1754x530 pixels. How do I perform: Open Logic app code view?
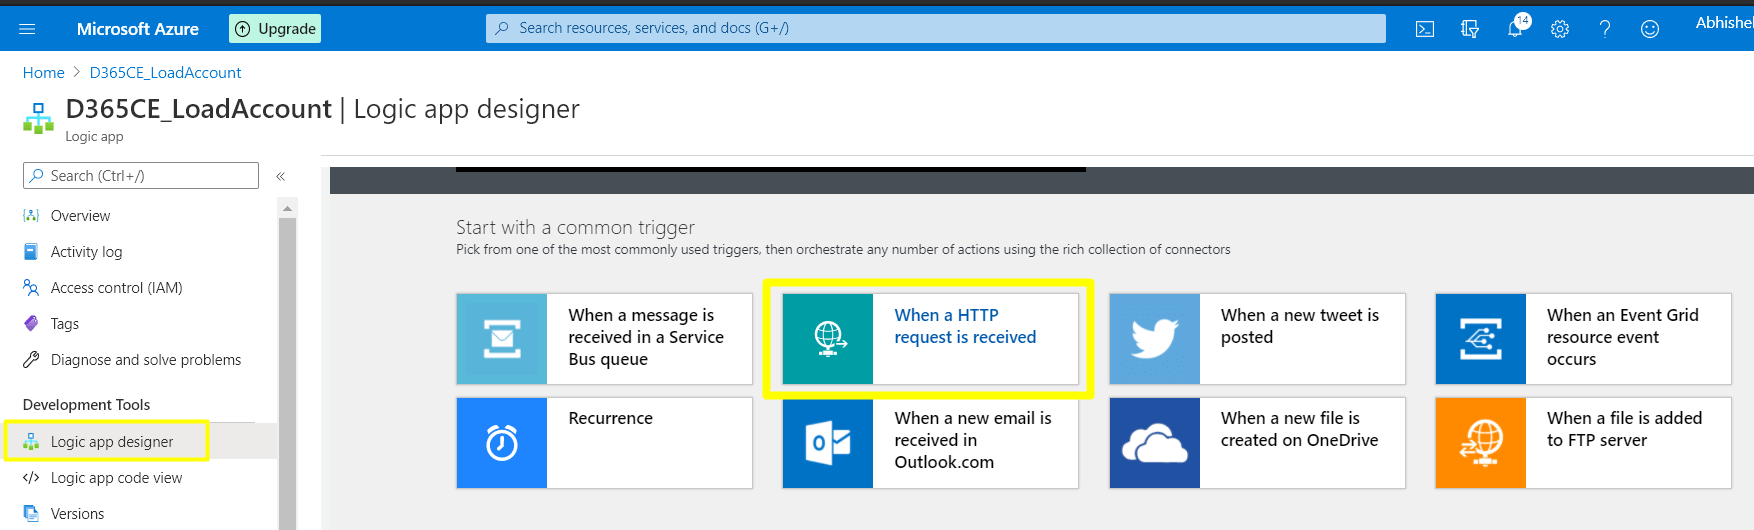pyautogui.click(x=116, y=478)
